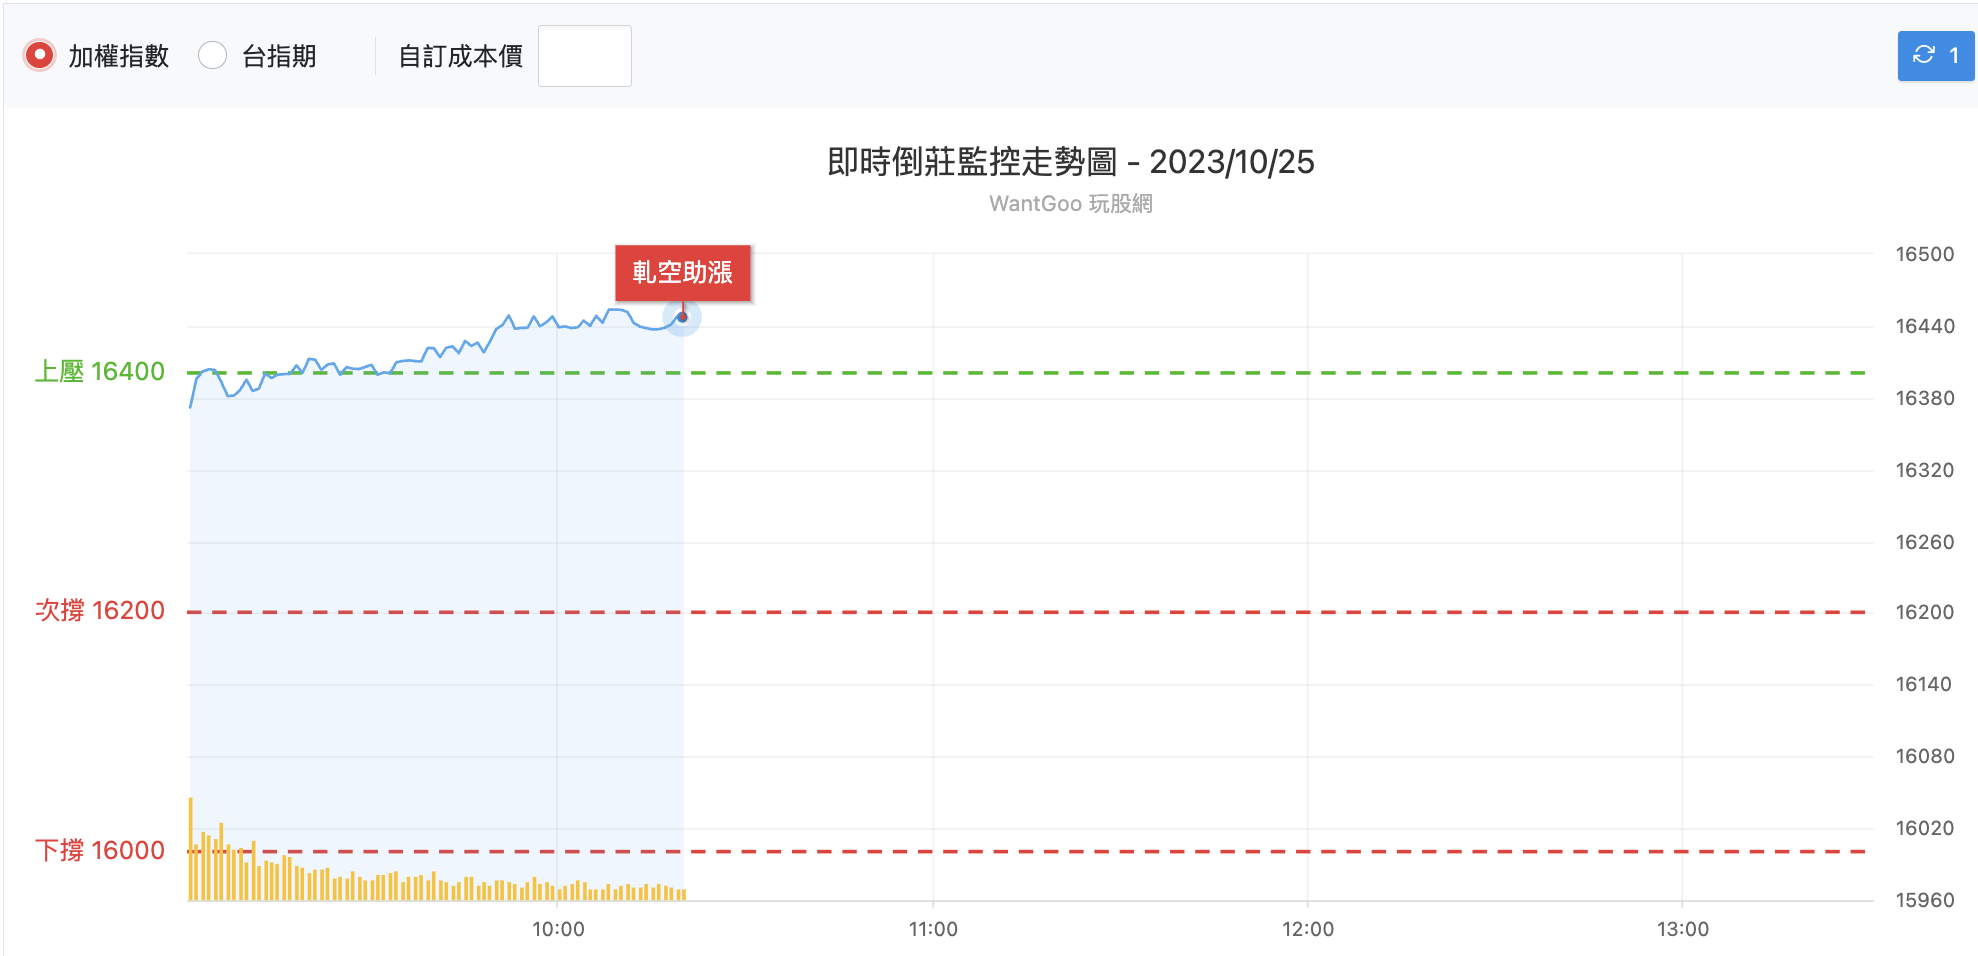This screenshot has height=956, width=1978.
Task: Select the 台指期 radio button
Action: pyautogui.click(x=212, y=55)
